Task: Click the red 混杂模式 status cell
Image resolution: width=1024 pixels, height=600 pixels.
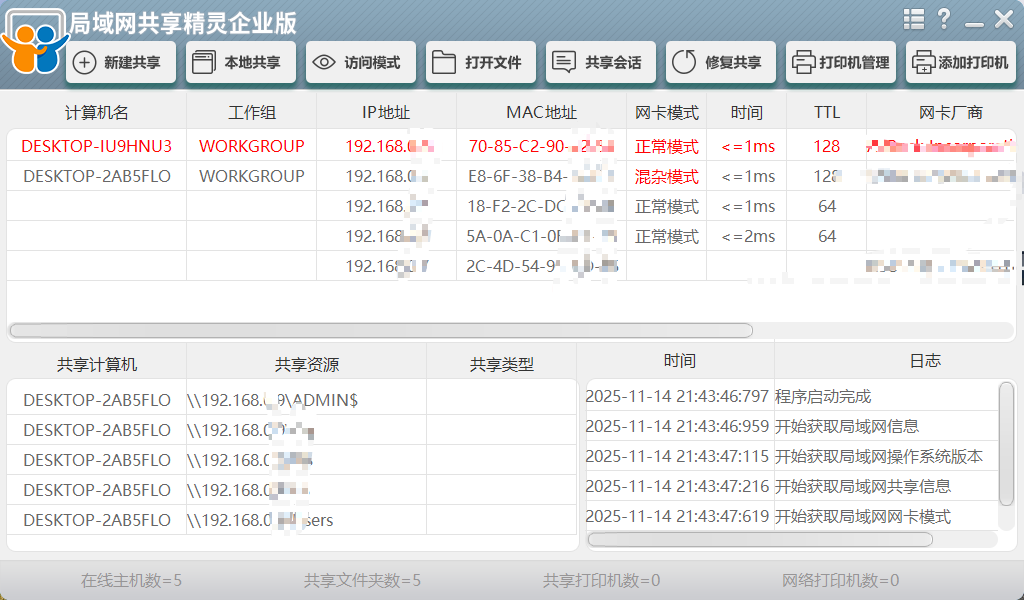Action: point(665,176)
